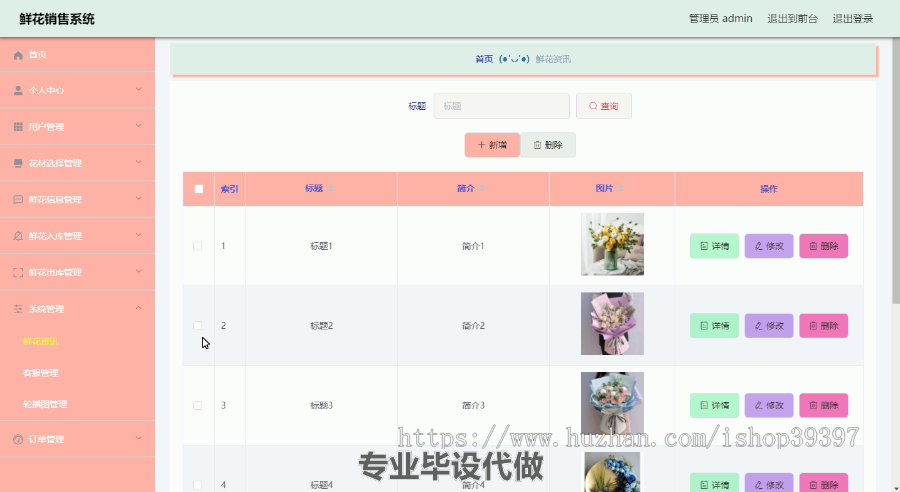Click the icon beside 花材选择管理
The height and width of the screenshot is (492, 900).
point(18,163)
